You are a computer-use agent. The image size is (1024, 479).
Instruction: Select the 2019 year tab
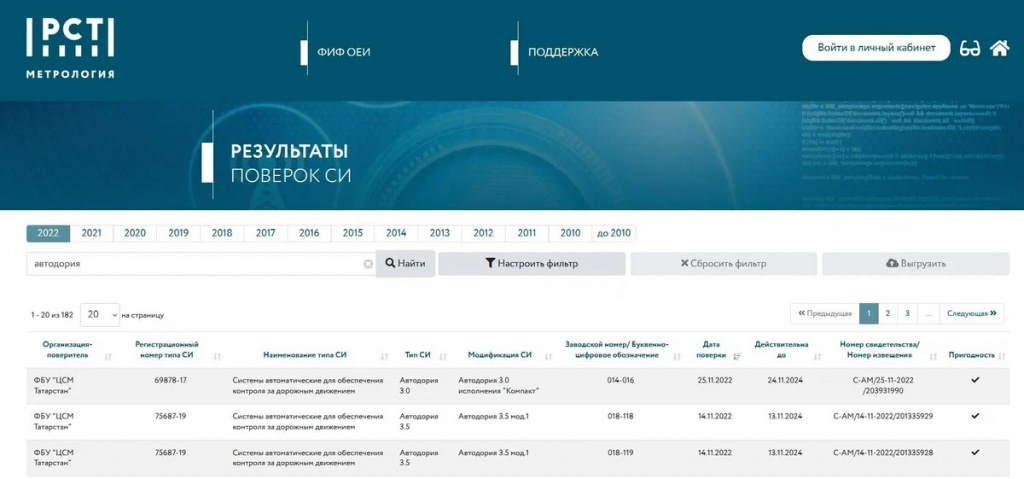(x=178, y=233)
